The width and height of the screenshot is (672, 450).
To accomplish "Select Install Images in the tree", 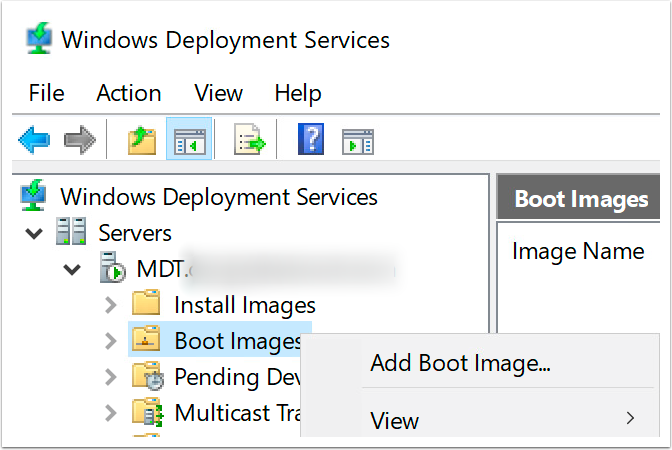I will coord(245,305).
